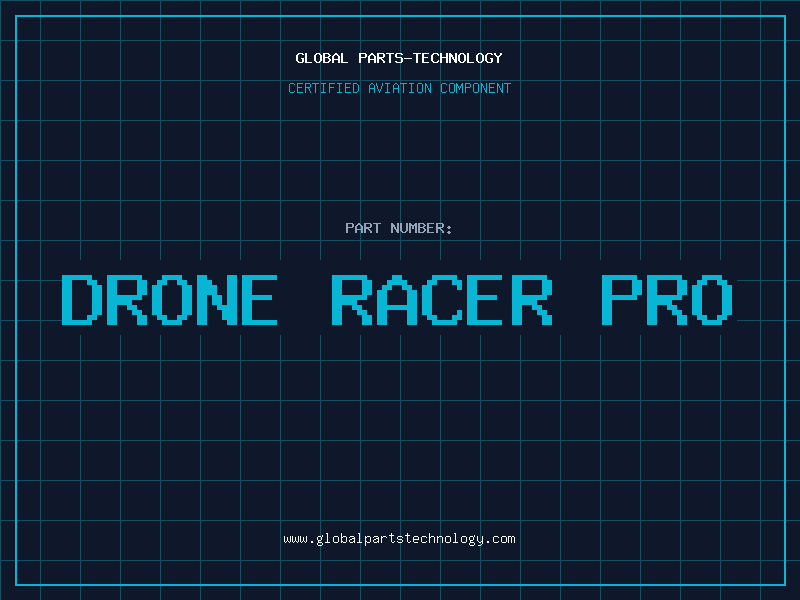Select the word COMPONENT in the subtitle
Viewport: 800px width, 600px height.
click(476, 88)
